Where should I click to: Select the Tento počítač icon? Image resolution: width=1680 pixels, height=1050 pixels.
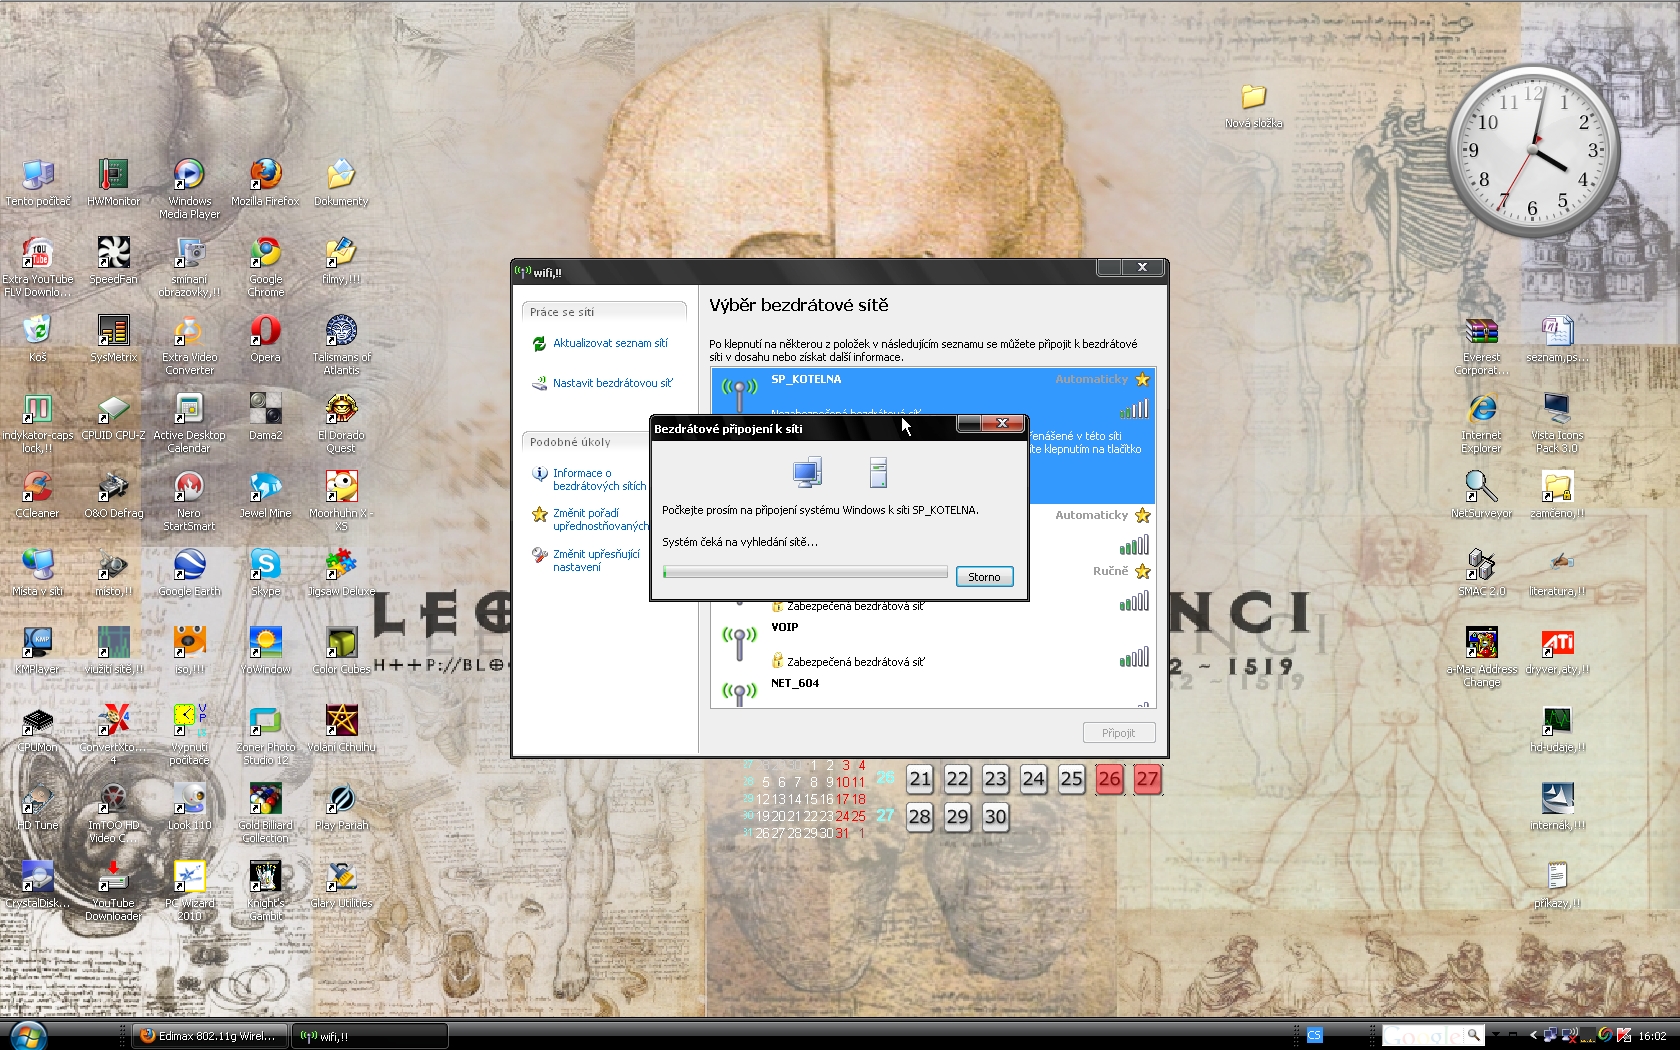37,182
